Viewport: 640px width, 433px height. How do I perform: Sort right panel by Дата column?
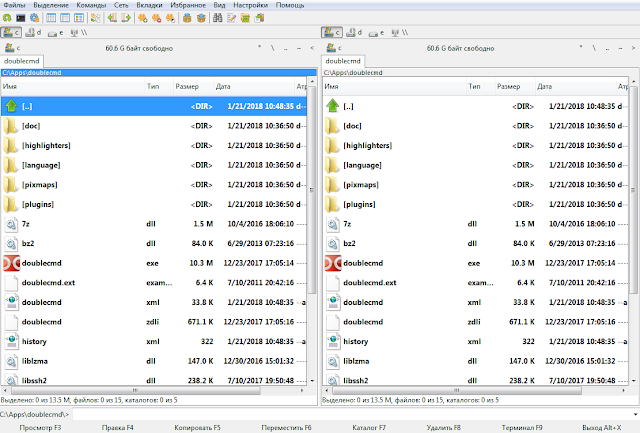[575, 87]
